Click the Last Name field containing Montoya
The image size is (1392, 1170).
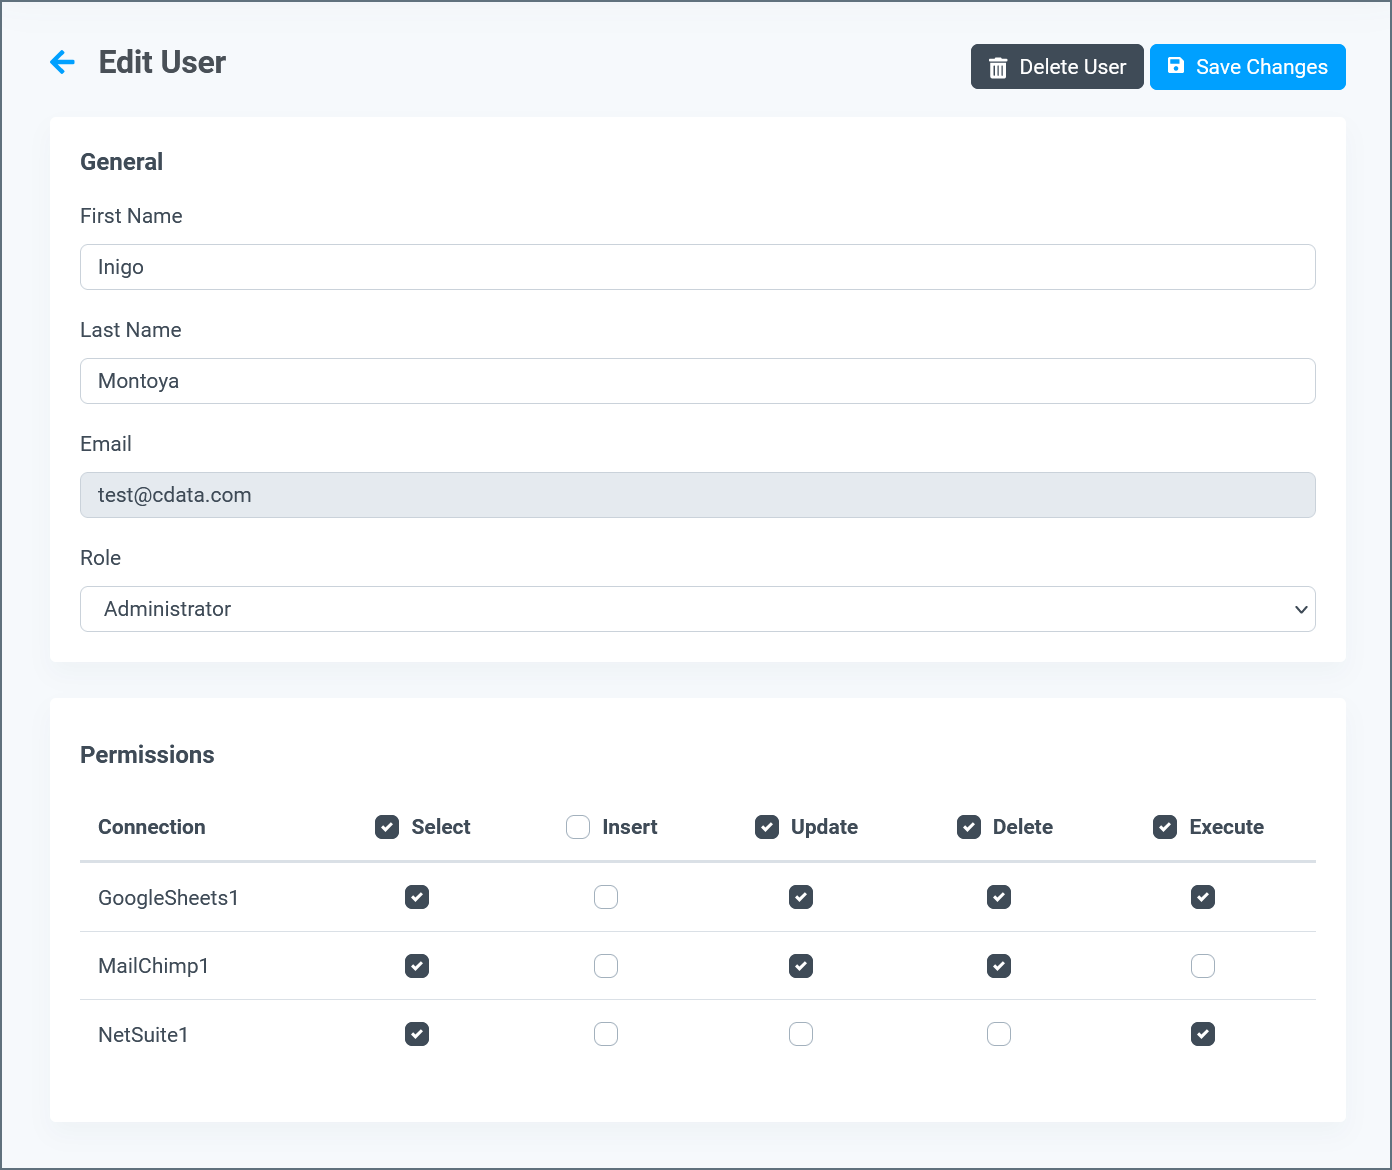point(697,381)
